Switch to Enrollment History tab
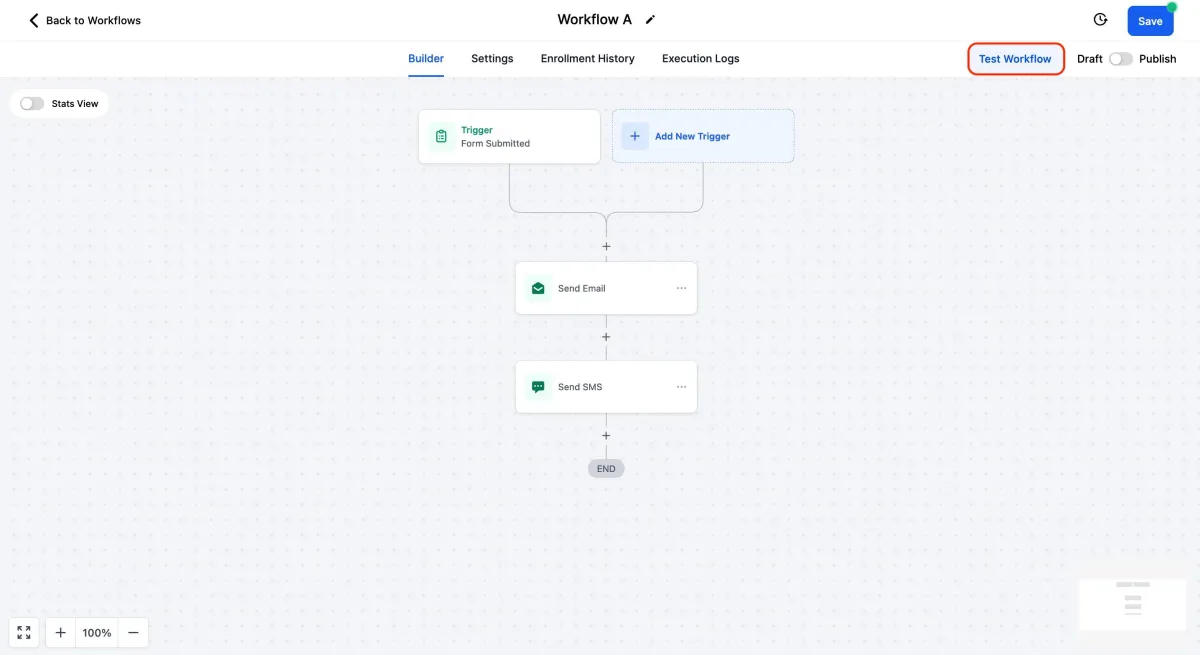1200x655 pixels. 588,59
